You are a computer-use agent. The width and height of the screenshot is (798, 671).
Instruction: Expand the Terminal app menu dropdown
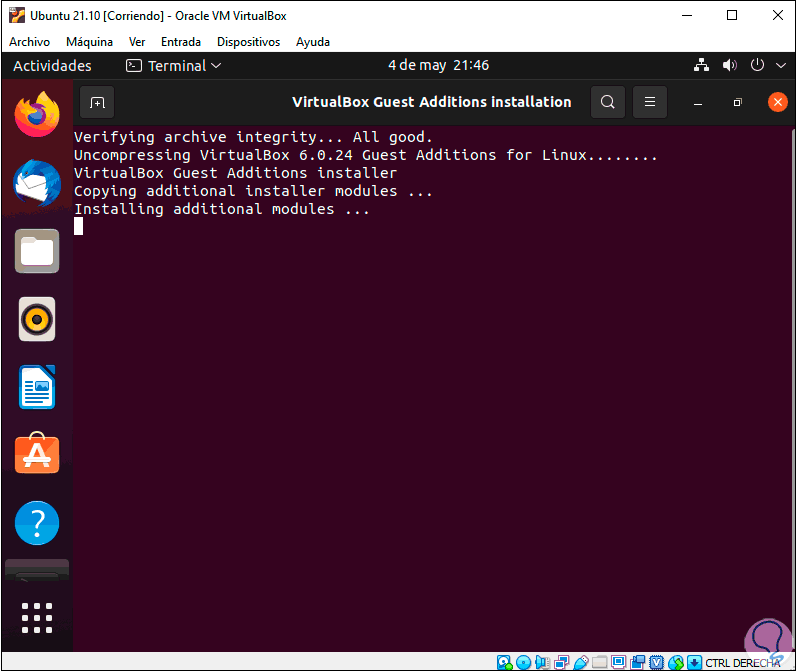(174, 66)
